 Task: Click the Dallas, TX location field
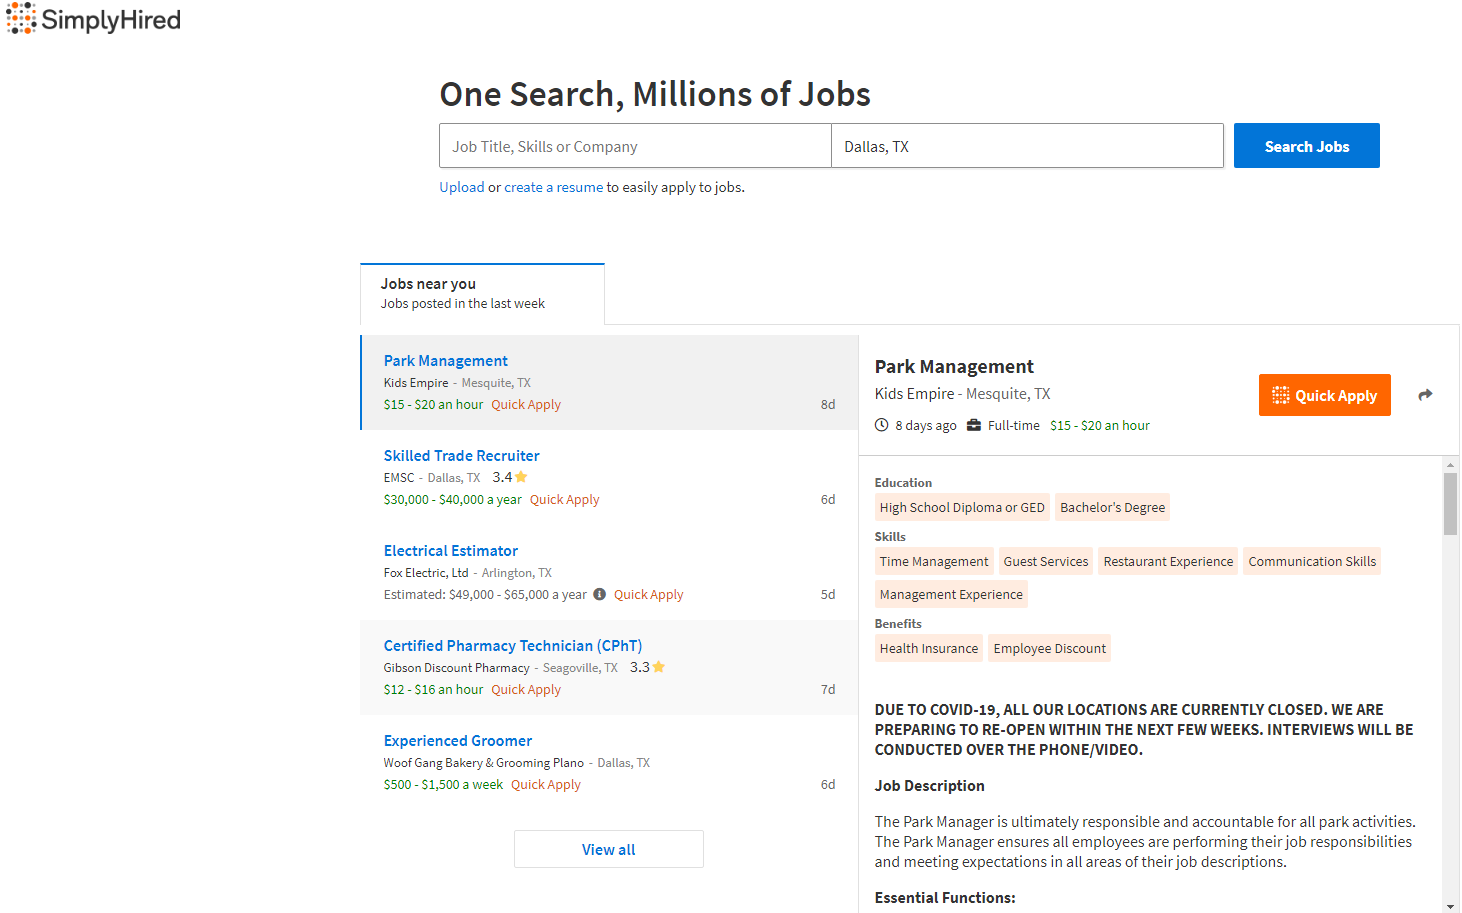1027,145
